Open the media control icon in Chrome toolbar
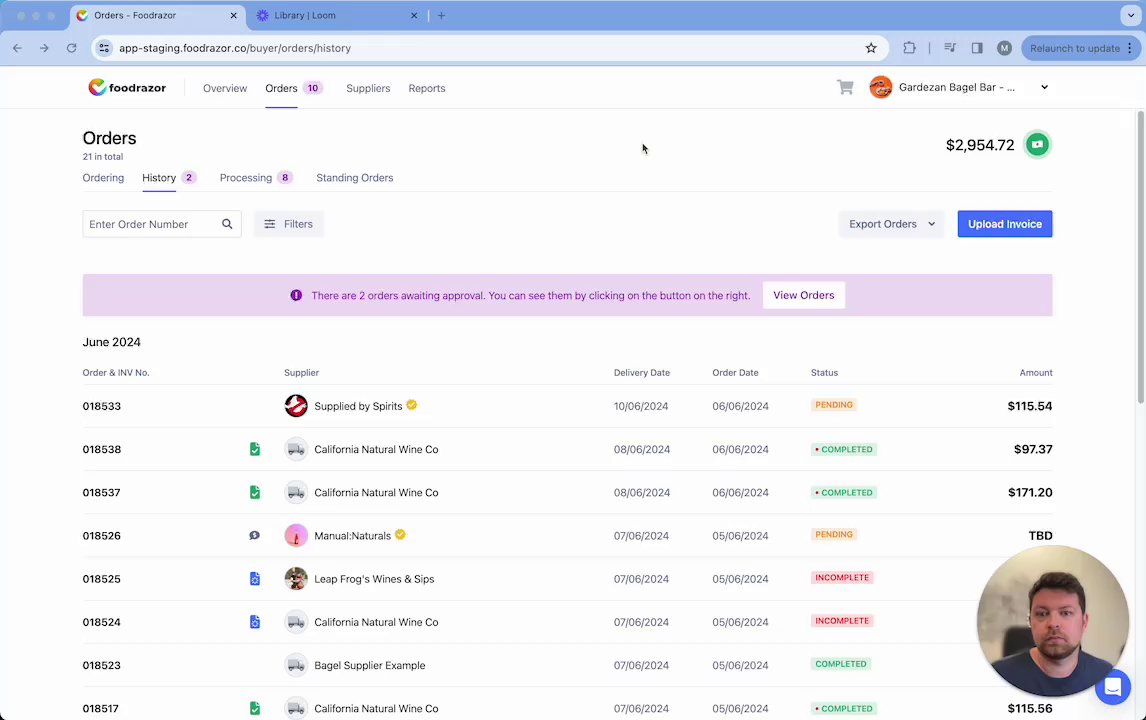Screen dimensions: 1146x720 click(950, 48)
